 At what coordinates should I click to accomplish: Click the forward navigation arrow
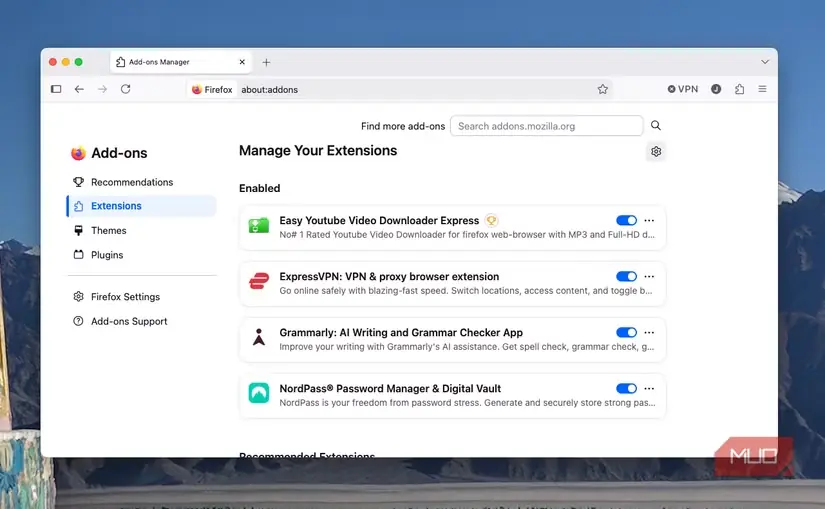[x=102, y=89]
